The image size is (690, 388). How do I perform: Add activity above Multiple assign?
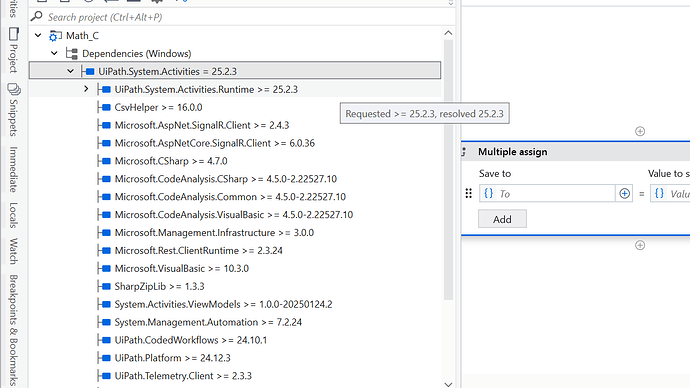coord(640,131)
